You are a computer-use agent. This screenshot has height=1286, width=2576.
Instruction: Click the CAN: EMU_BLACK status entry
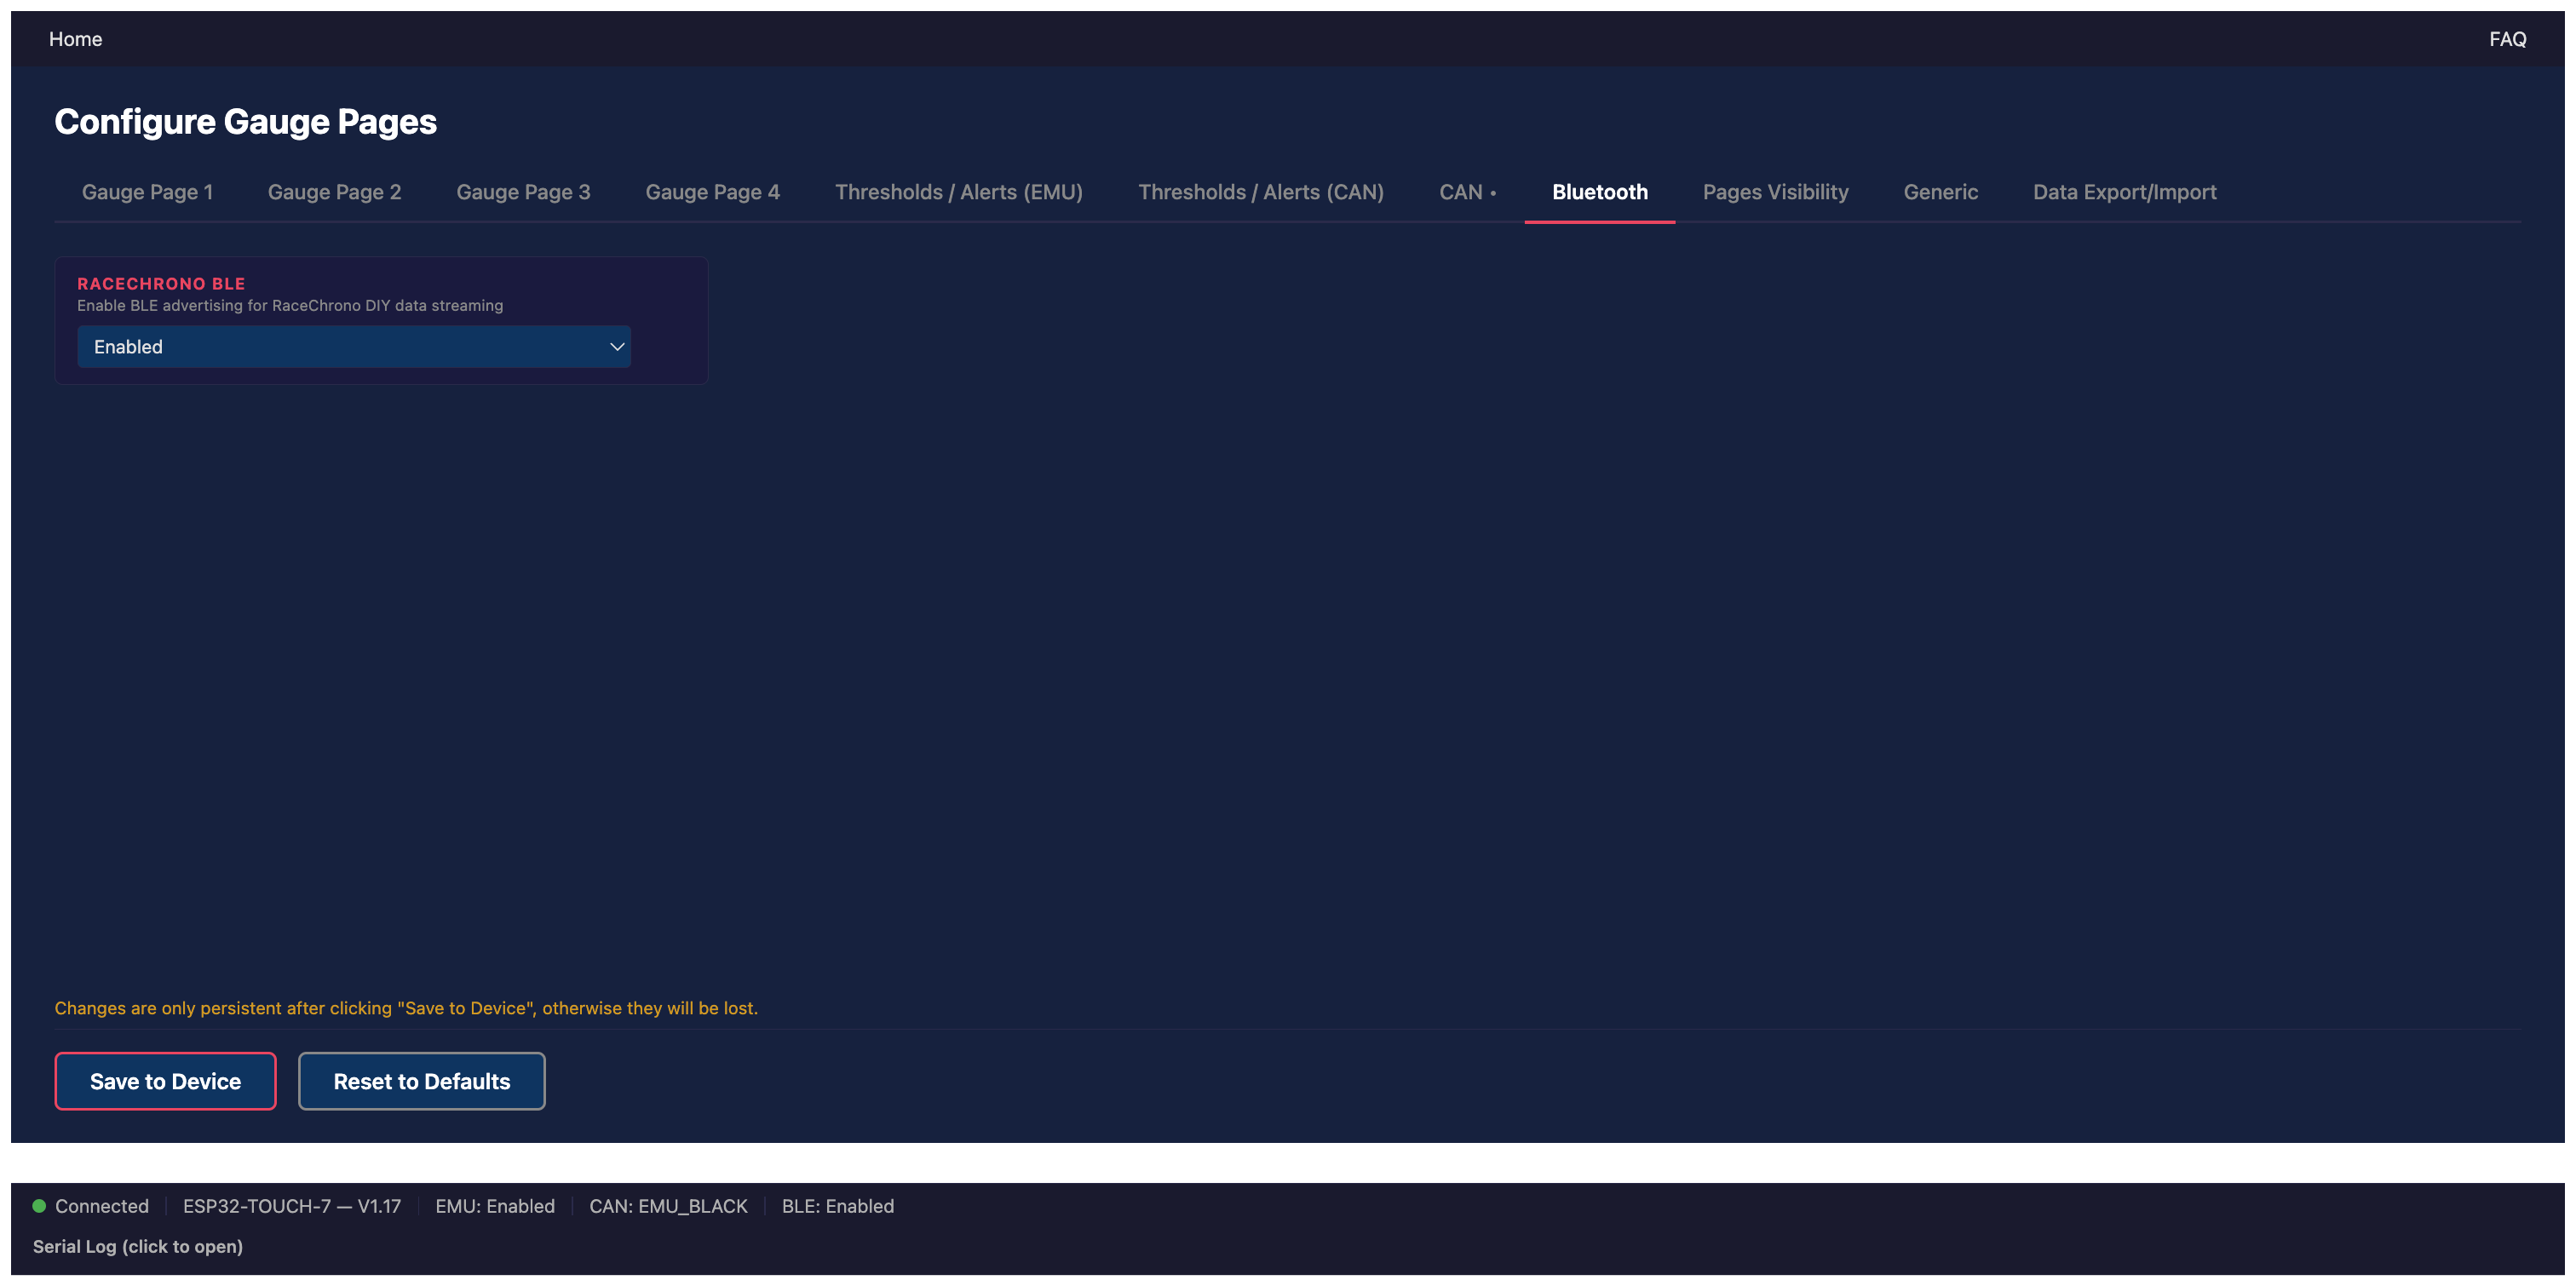[668, 1206]
